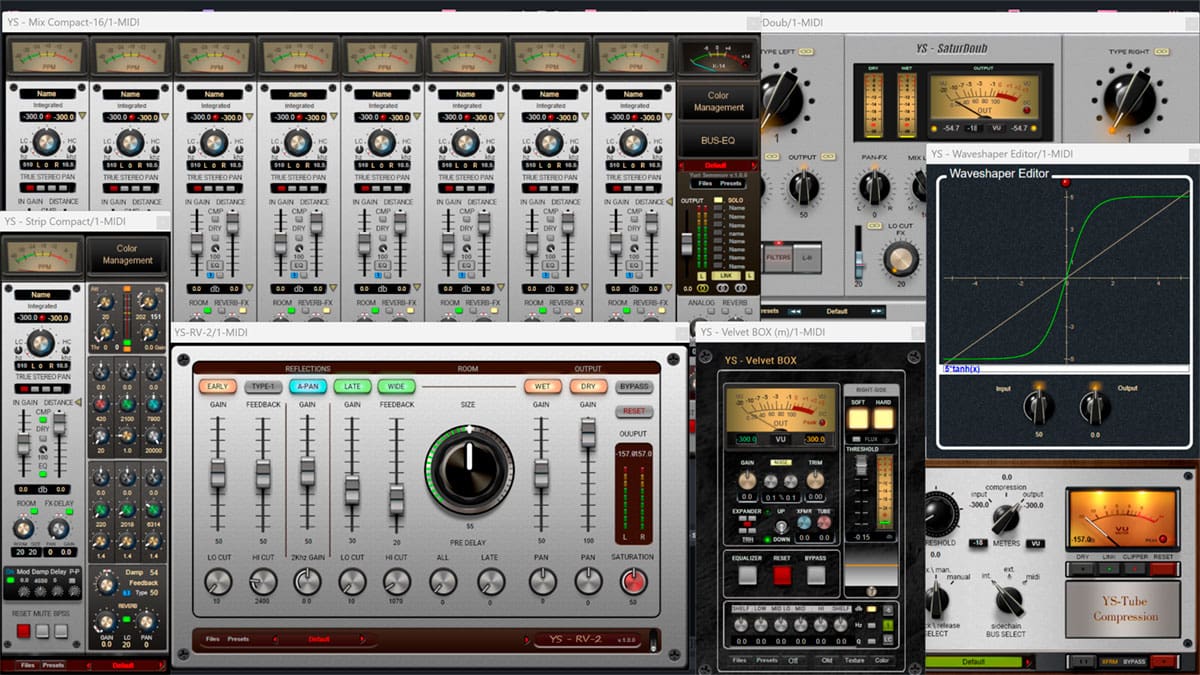1200x675 pixels.
Task: Click the red RESET button in Velvet BOX
Action: pyautogui.click(x=782, y=575)
